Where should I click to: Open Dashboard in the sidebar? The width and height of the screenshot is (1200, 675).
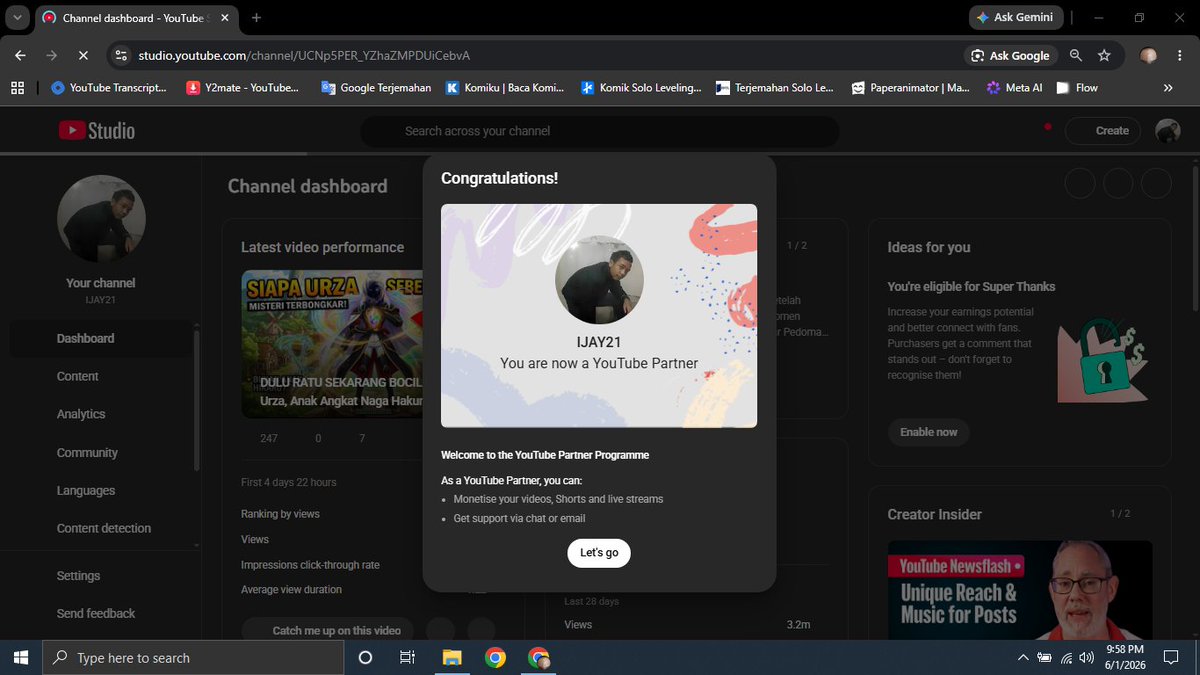pos(100,338)
